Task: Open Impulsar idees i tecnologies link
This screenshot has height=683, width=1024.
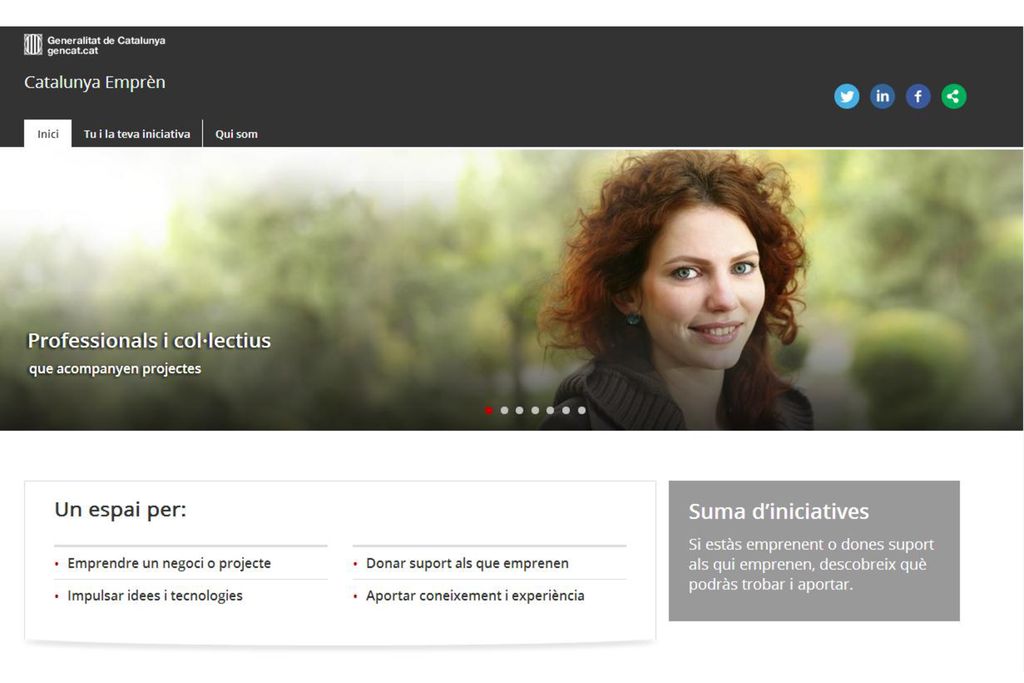Action: pyautogui.click(x=155, y=596)
